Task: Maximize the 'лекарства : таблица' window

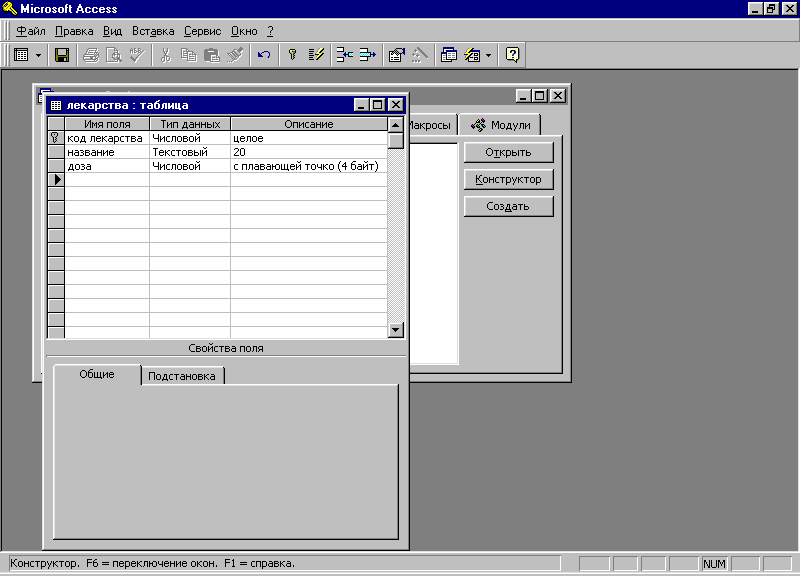Action: pos(378,105)
